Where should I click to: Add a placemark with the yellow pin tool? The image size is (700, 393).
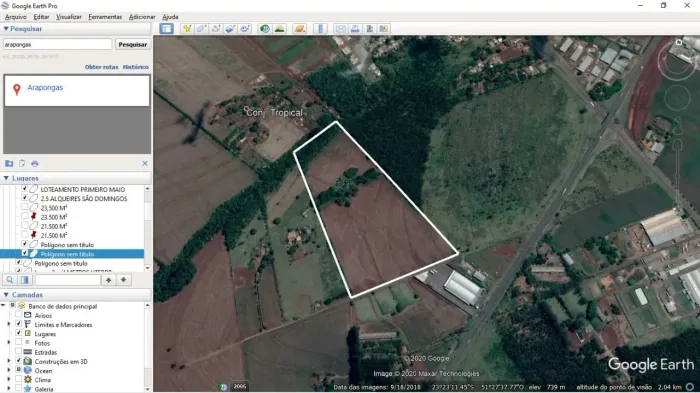tap(187, 29)
